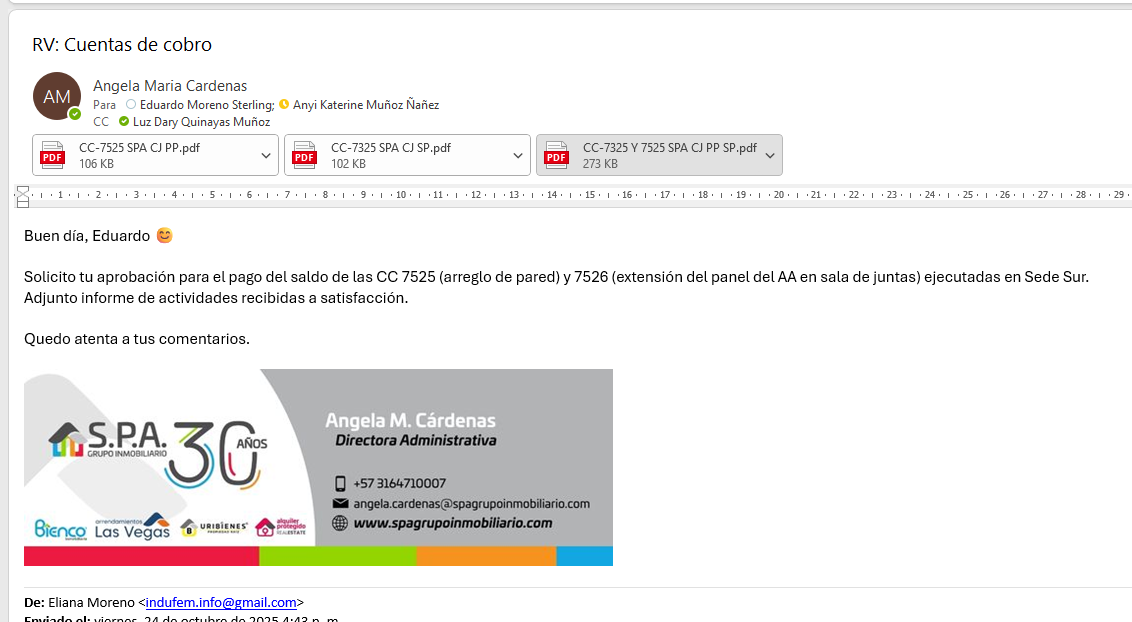
Task: Click presence indicator beside Anyi Katerine Muñoz
Action: 284,104
